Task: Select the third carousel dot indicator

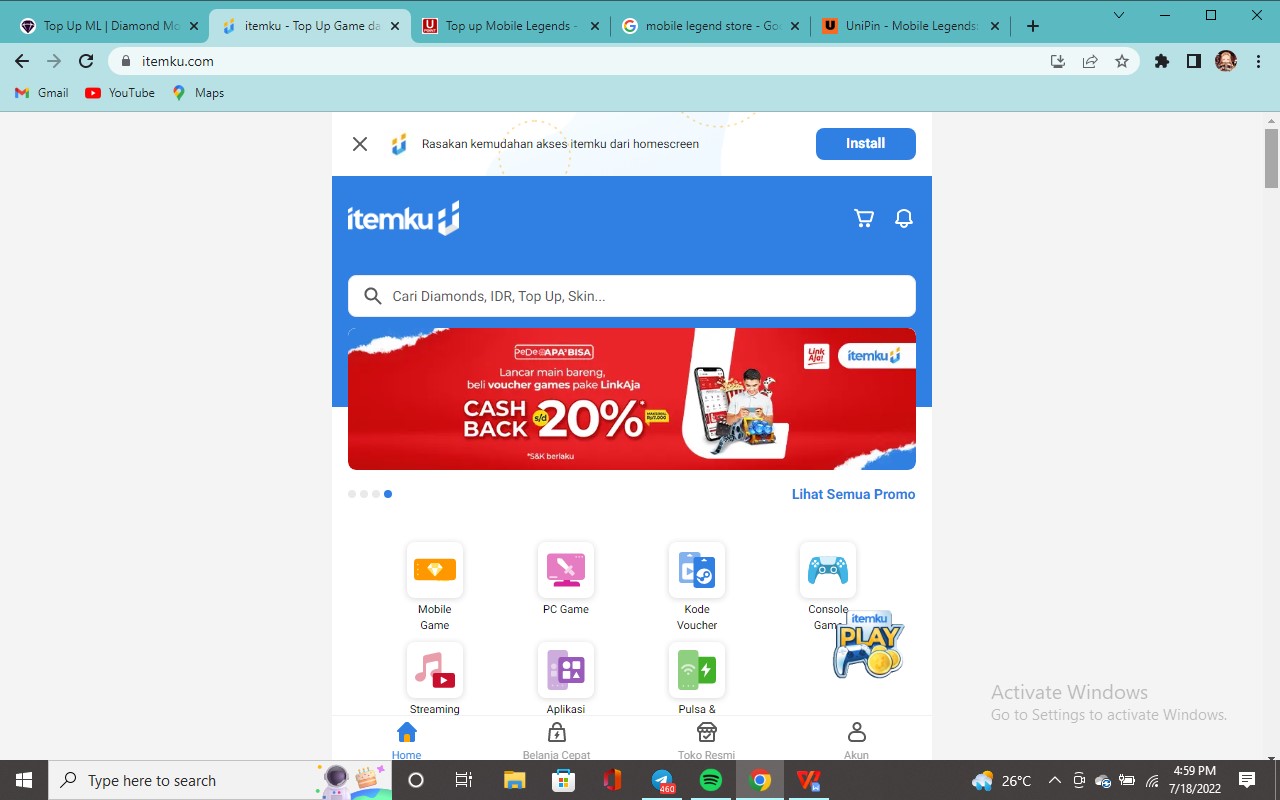Action: click(376, 494)
